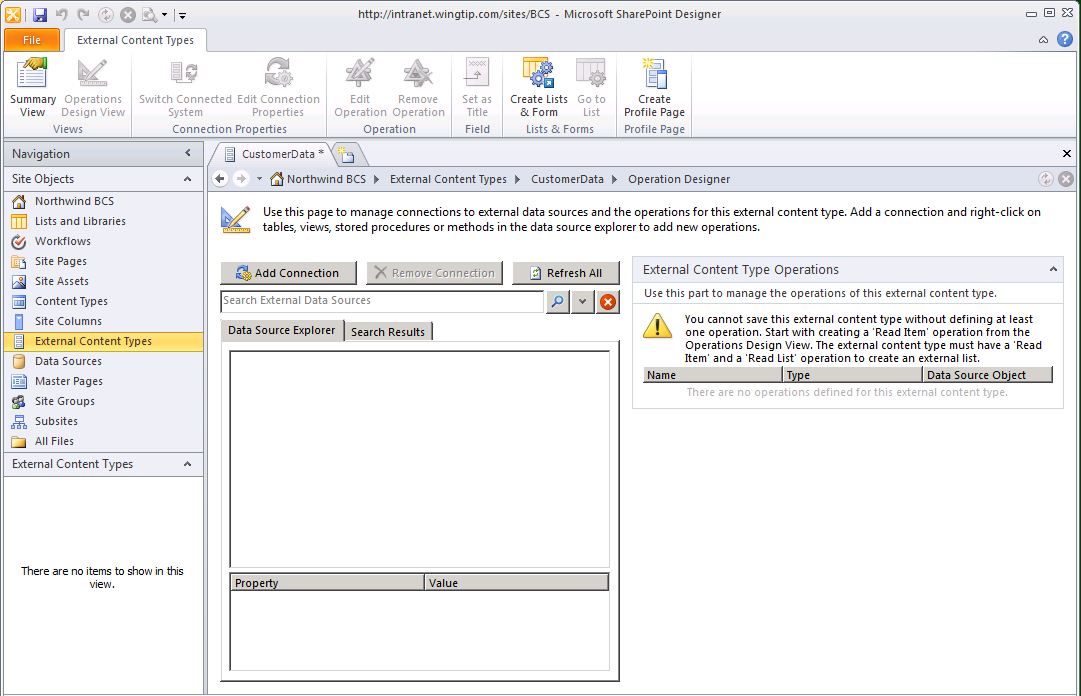
Task: Click Create Profile Page icon
Action: pos(654,88)
